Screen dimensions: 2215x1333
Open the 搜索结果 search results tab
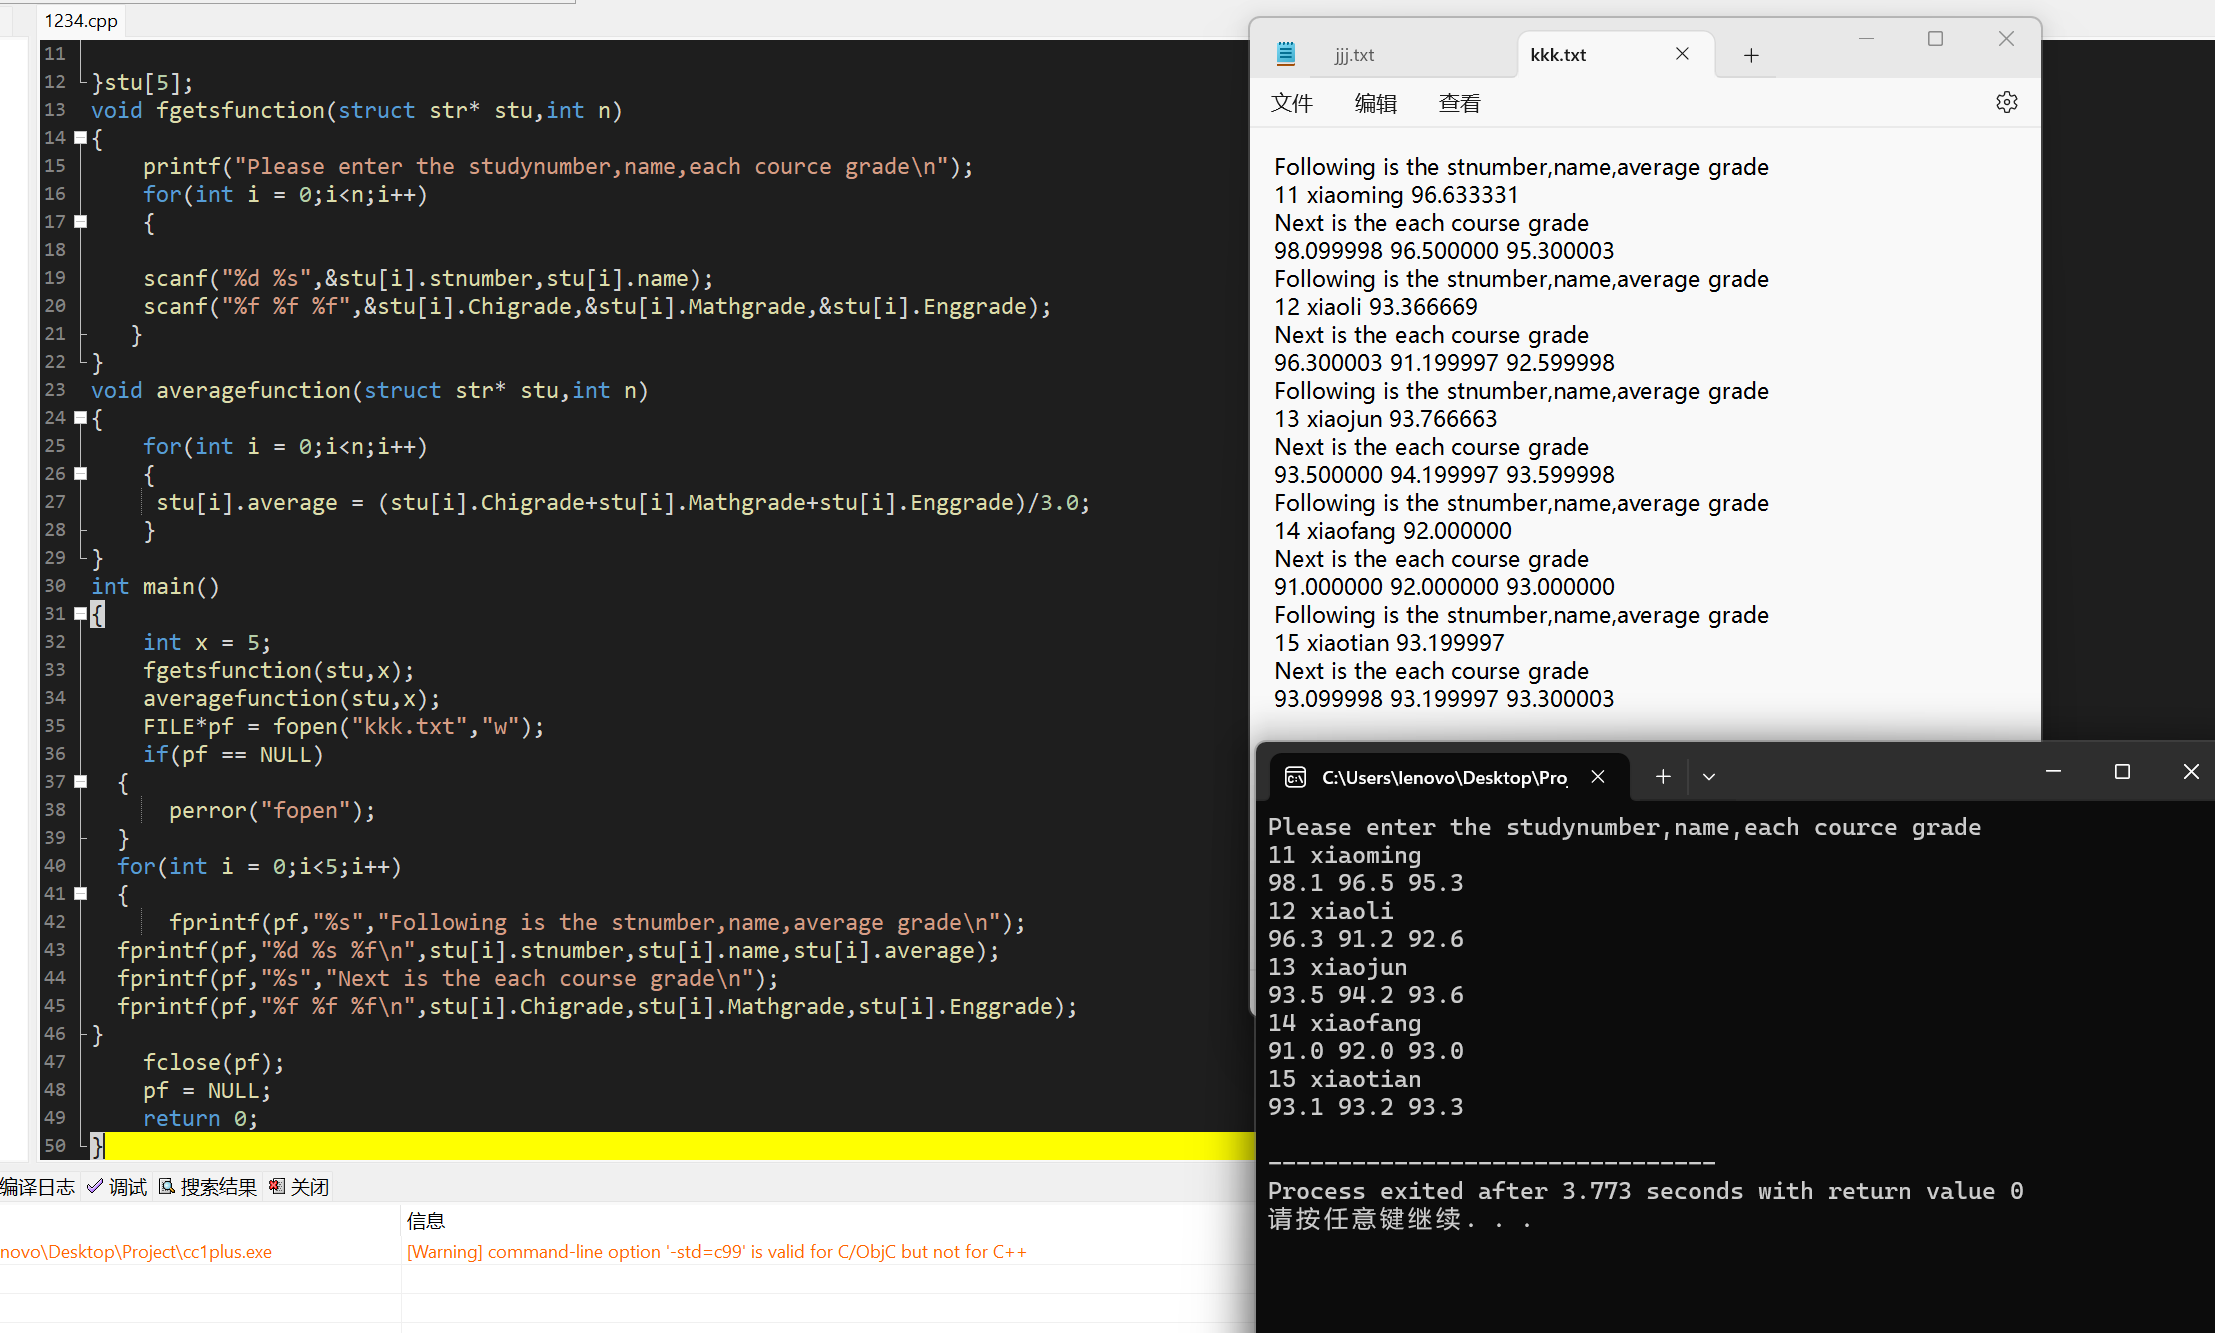[208, 1187]
